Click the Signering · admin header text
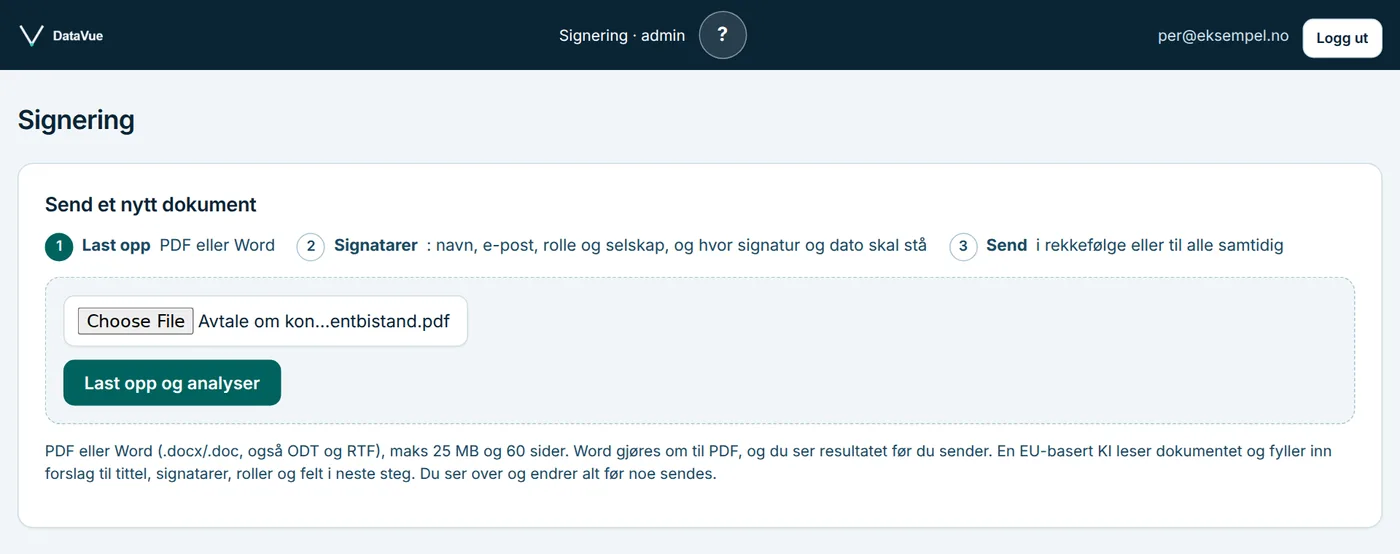1400x554 pixels. (x=622, y=36)
